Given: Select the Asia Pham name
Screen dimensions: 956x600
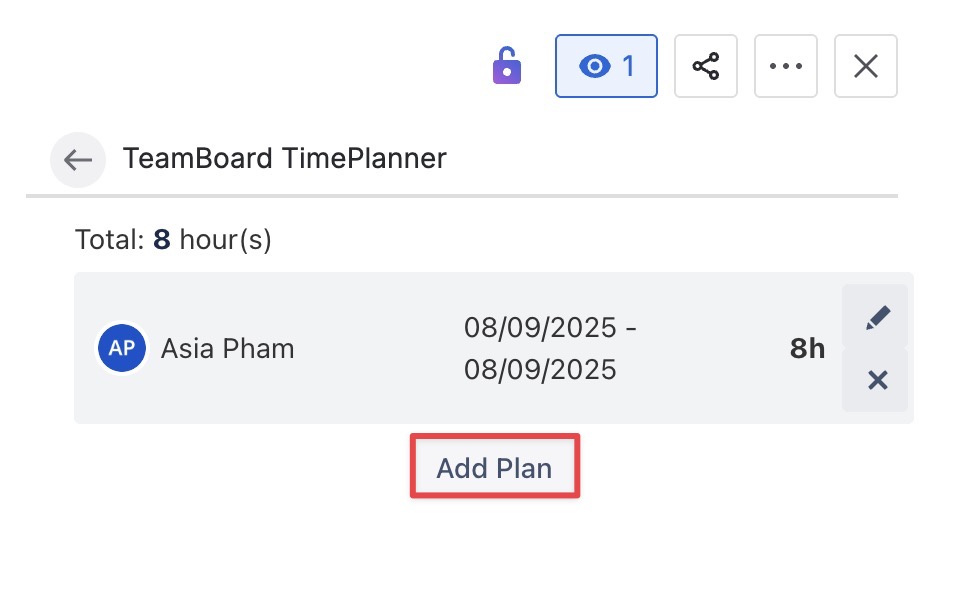Looking at the screenshot, I should coord(228,348).
